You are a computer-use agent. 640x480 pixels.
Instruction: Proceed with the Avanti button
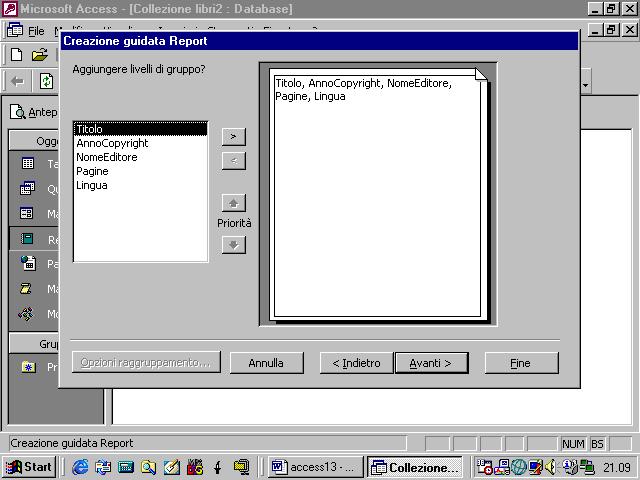431,363
